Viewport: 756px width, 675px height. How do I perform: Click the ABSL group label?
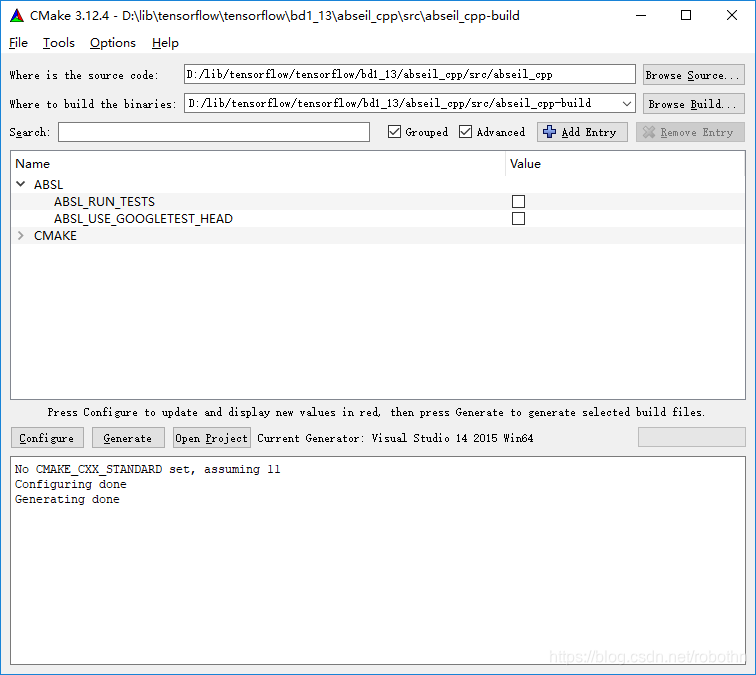click(48, 185)
